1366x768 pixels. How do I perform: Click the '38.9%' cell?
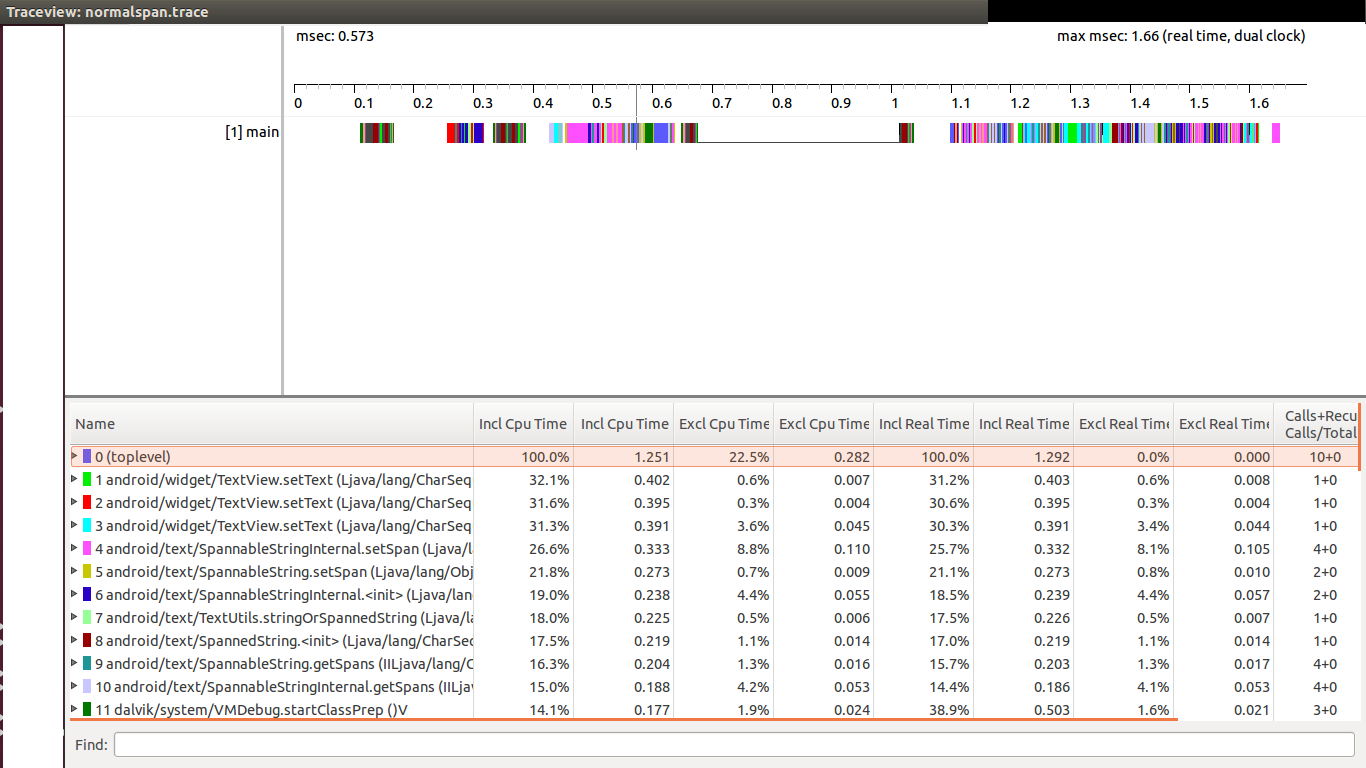(x=949, y=710)
